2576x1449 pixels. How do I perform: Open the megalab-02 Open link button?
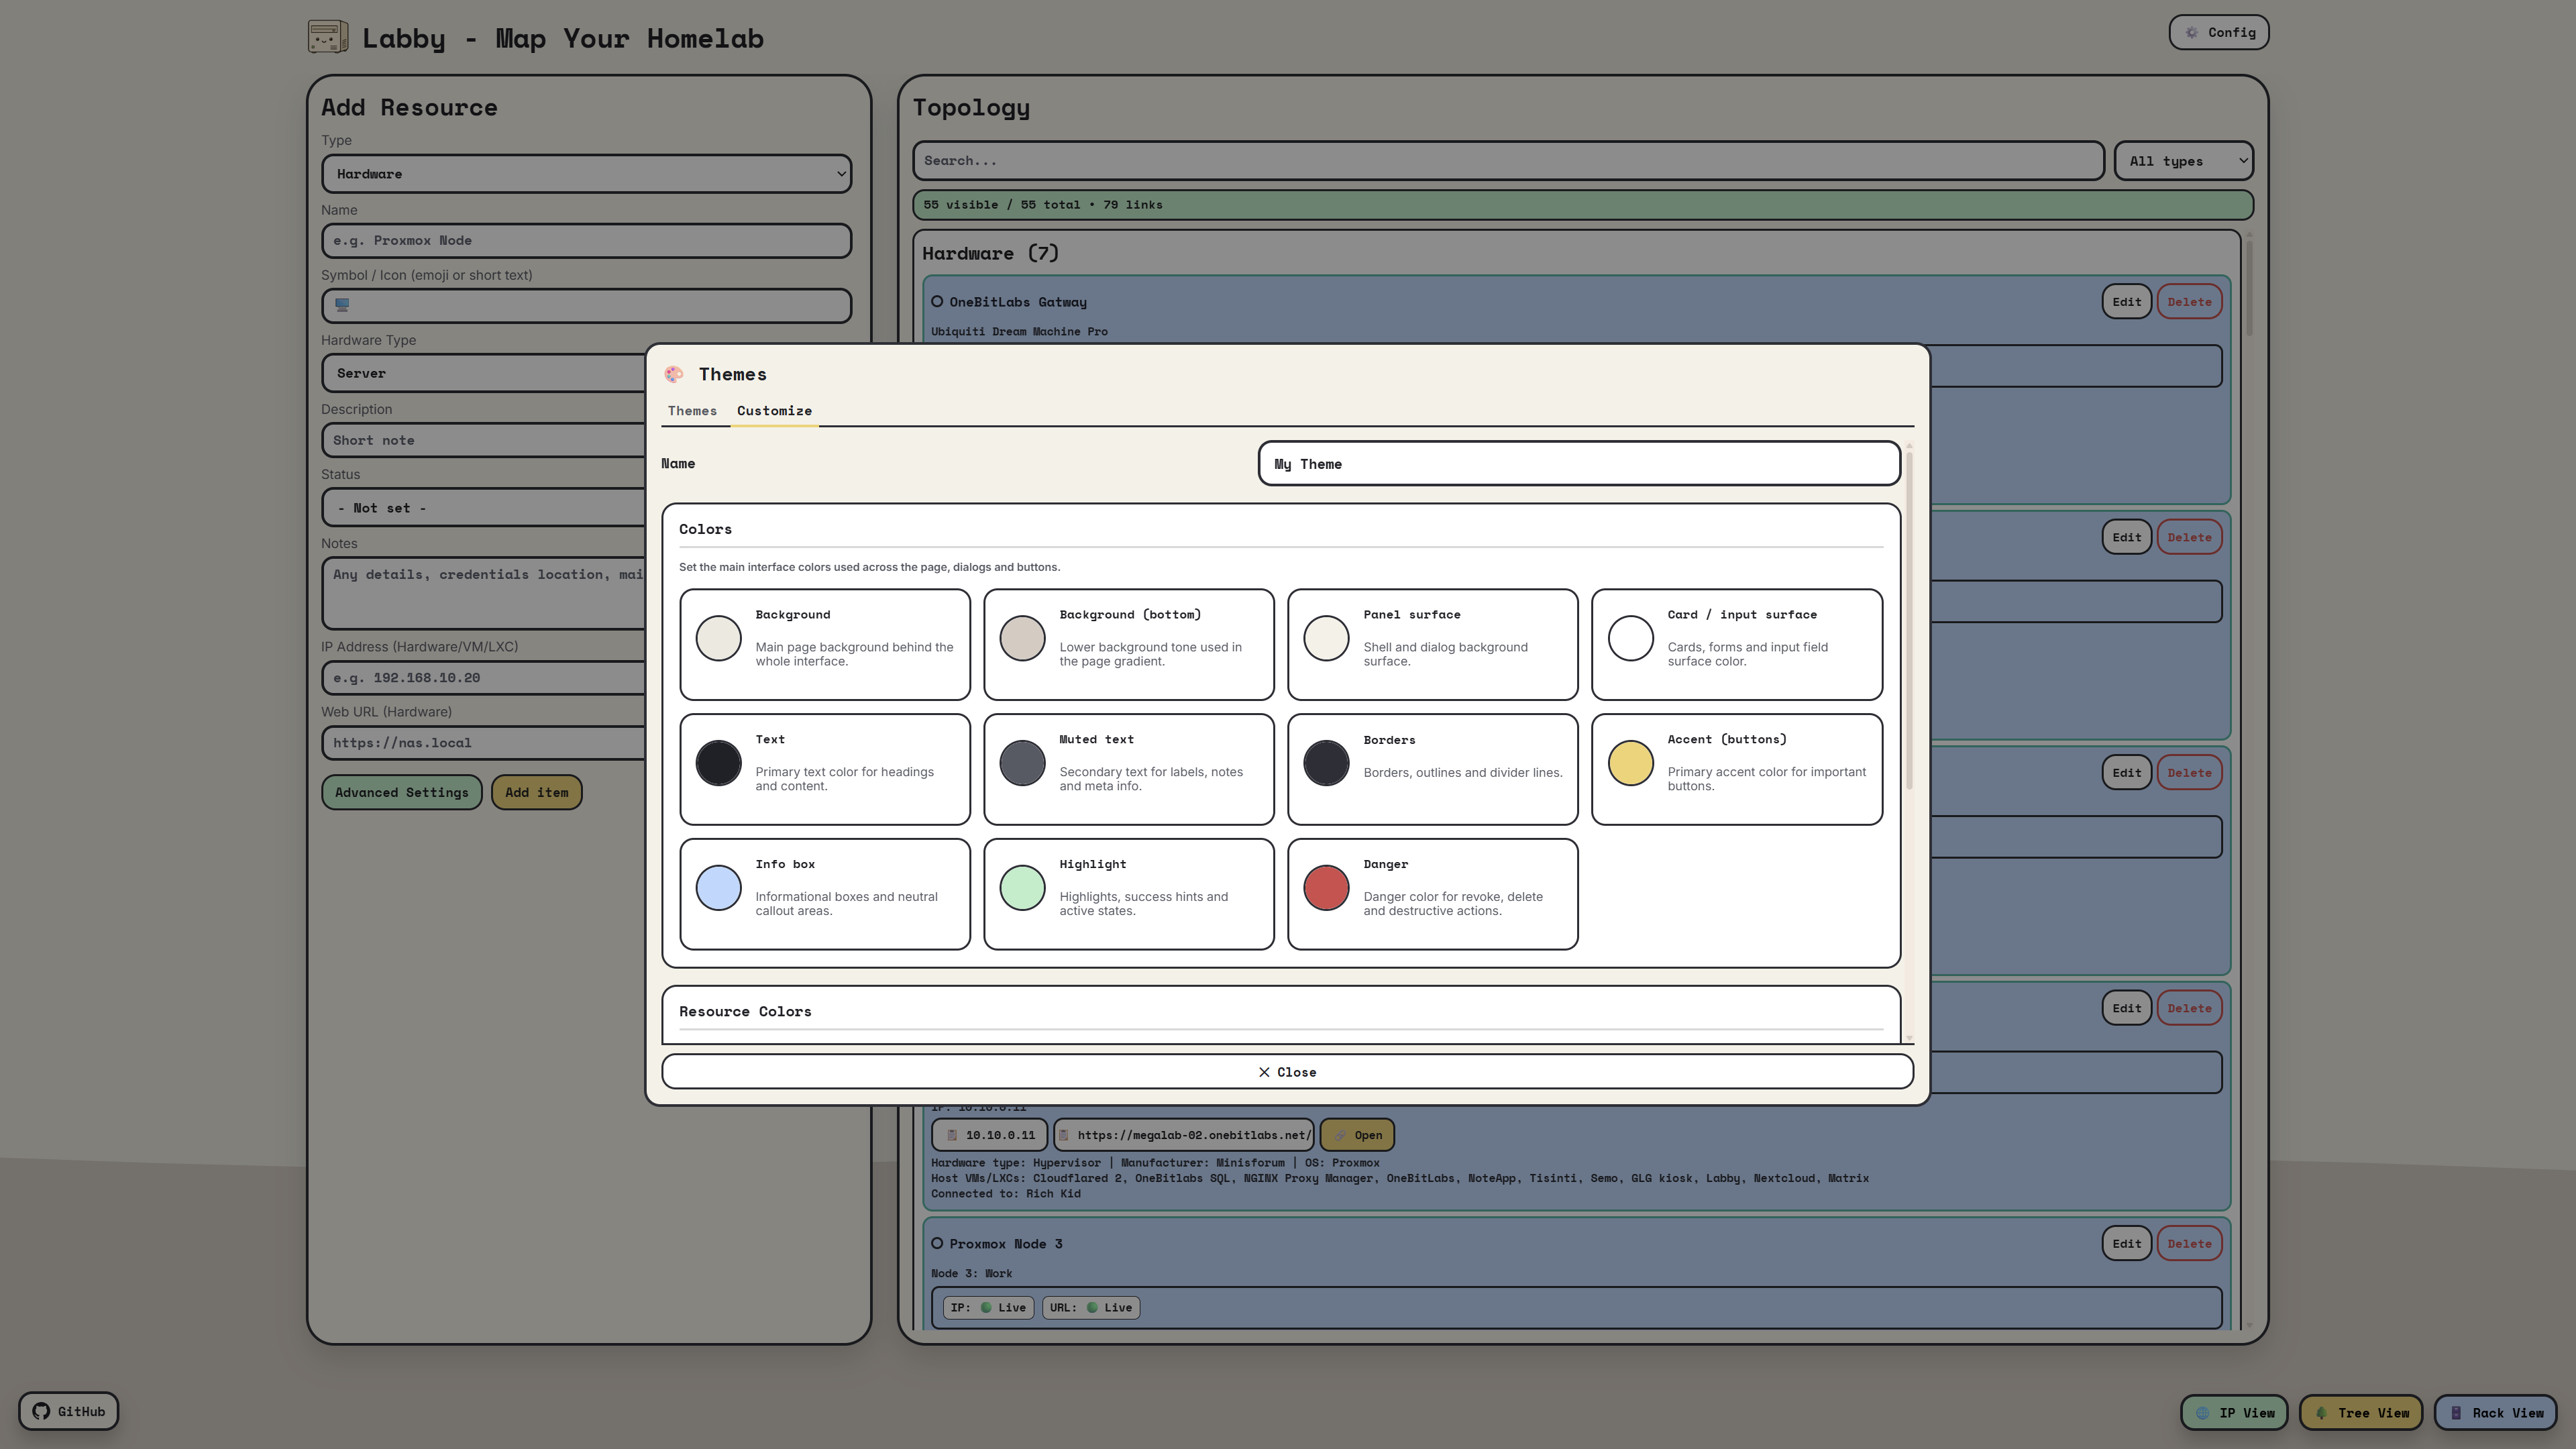click(x=1357, y=1135)
